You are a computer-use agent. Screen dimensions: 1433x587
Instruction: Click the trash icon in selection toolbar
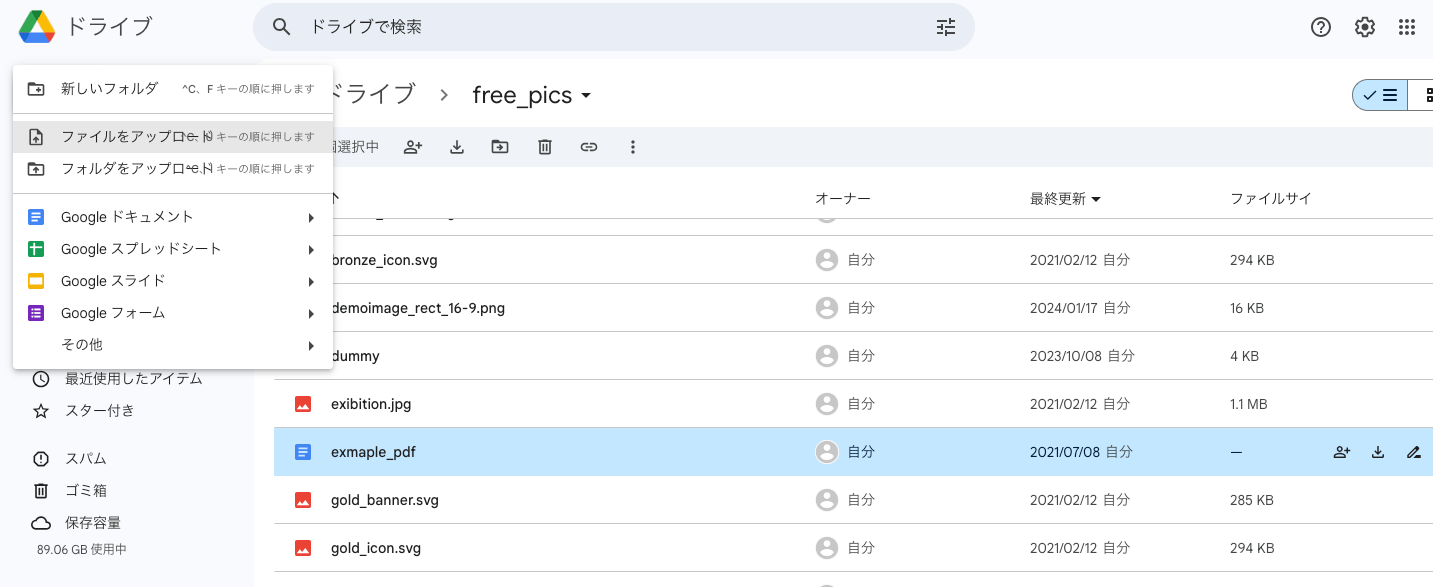pyautogui.click(x=545, y=147)
